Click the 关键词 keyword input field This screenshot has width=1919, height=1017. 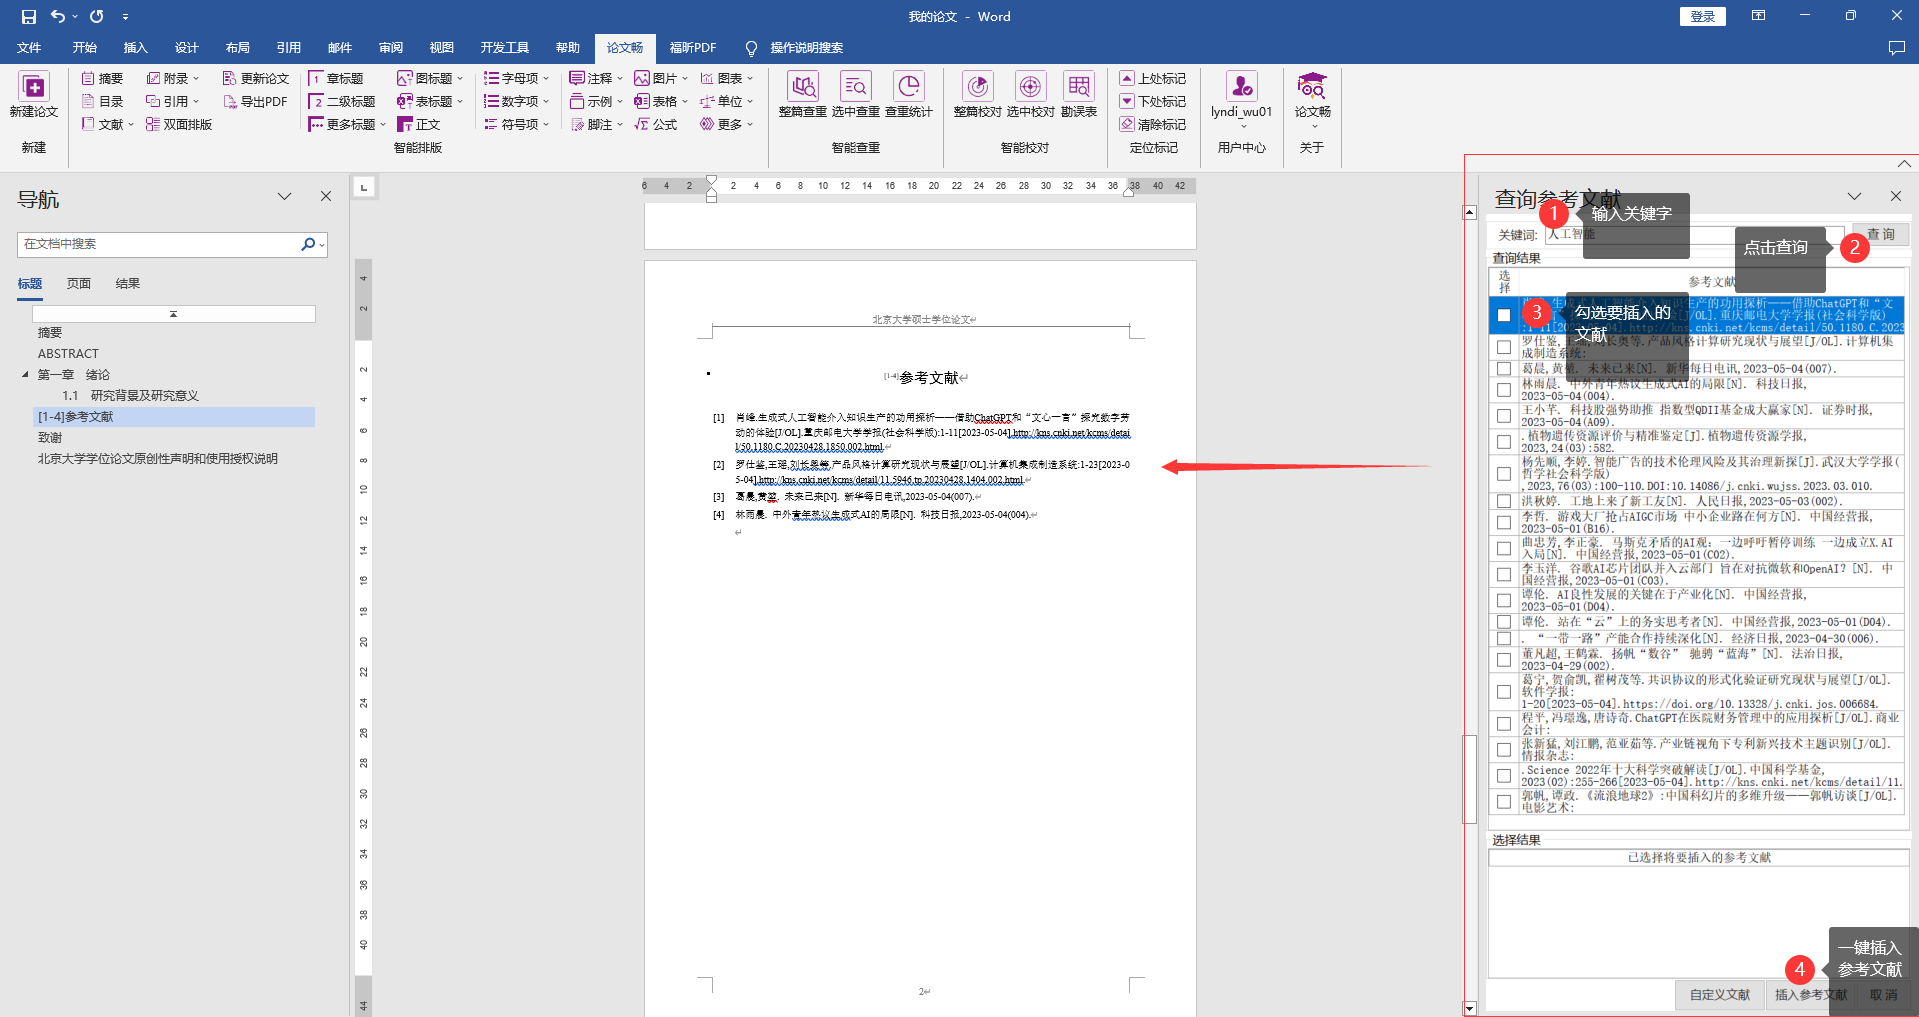click(1695, 235)
